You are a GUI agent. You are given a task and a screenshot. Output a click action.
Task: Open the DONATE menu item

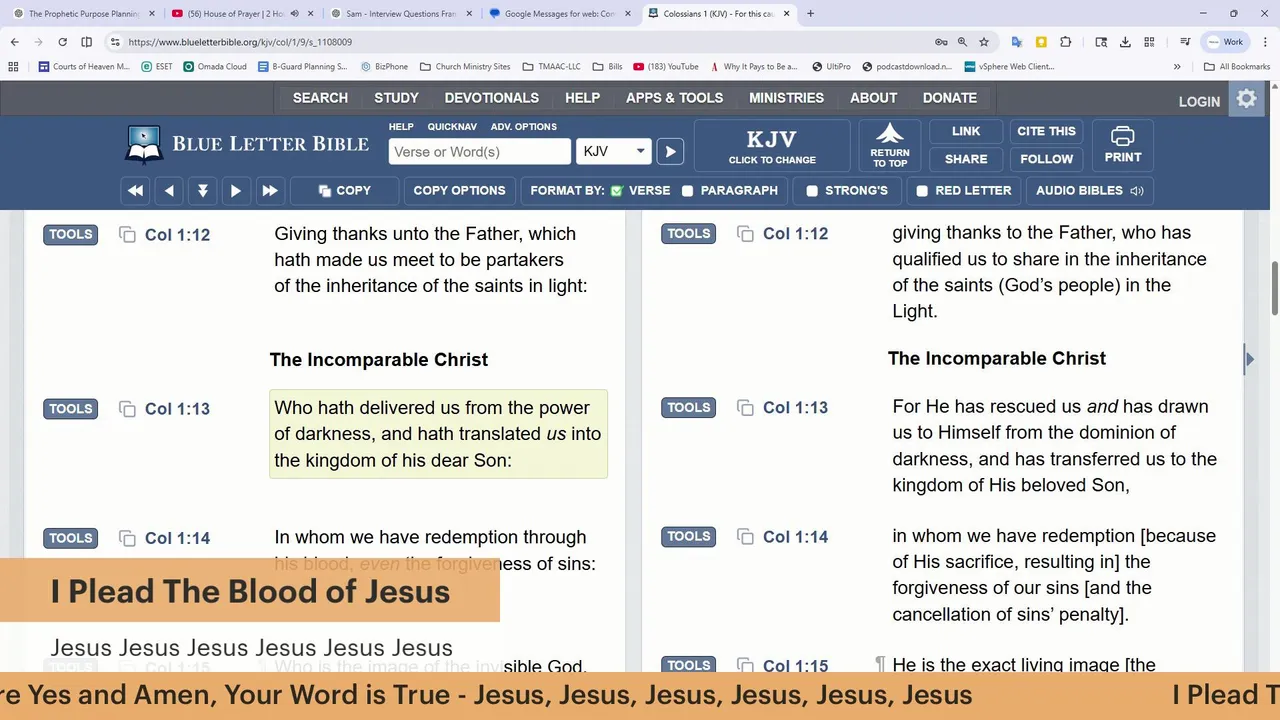coord(950,98)
